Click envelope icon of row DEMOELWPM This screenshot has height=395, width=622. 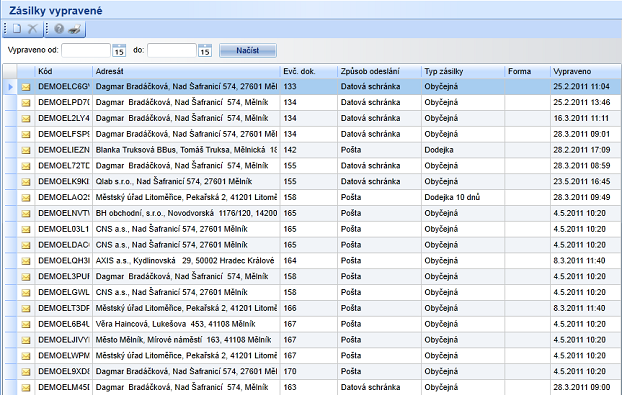26,356
